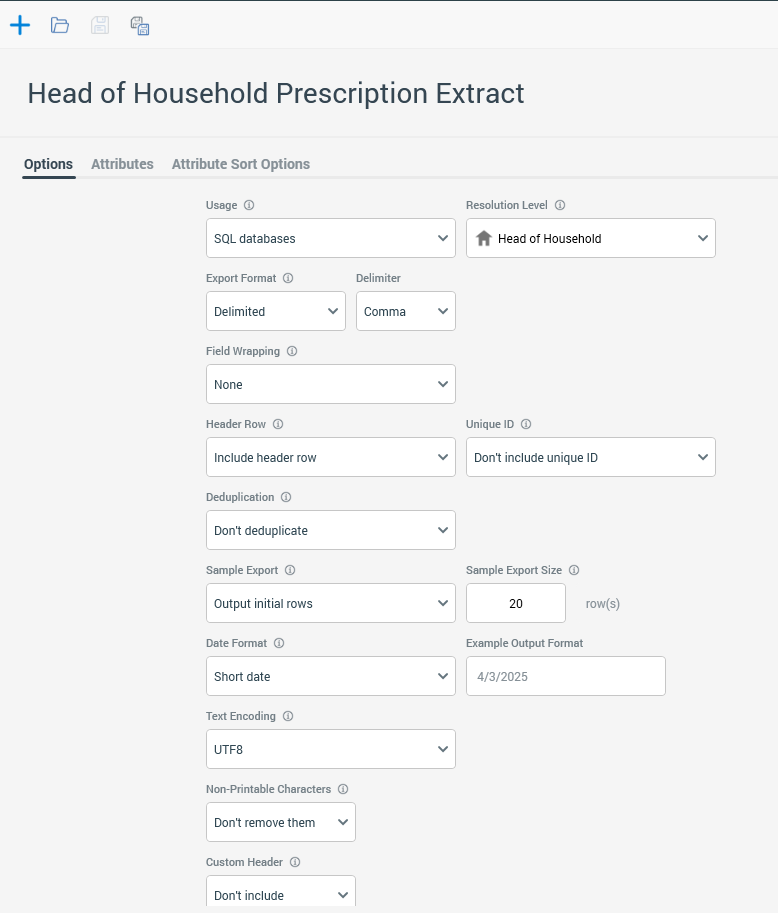Expand the Include header row dropdown

click(330, 457)
